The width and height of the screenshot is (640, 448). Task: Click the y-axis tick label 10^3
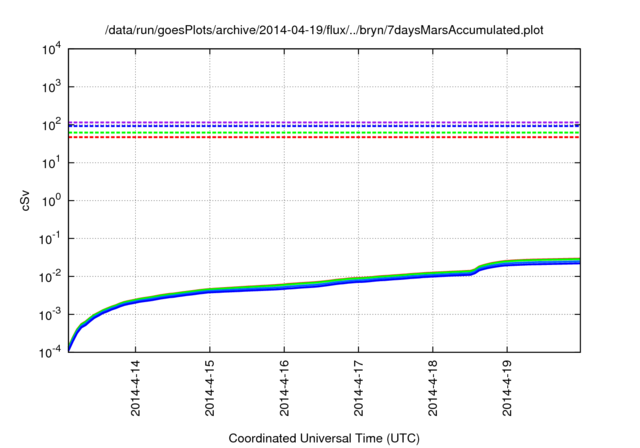coord(51,87)
